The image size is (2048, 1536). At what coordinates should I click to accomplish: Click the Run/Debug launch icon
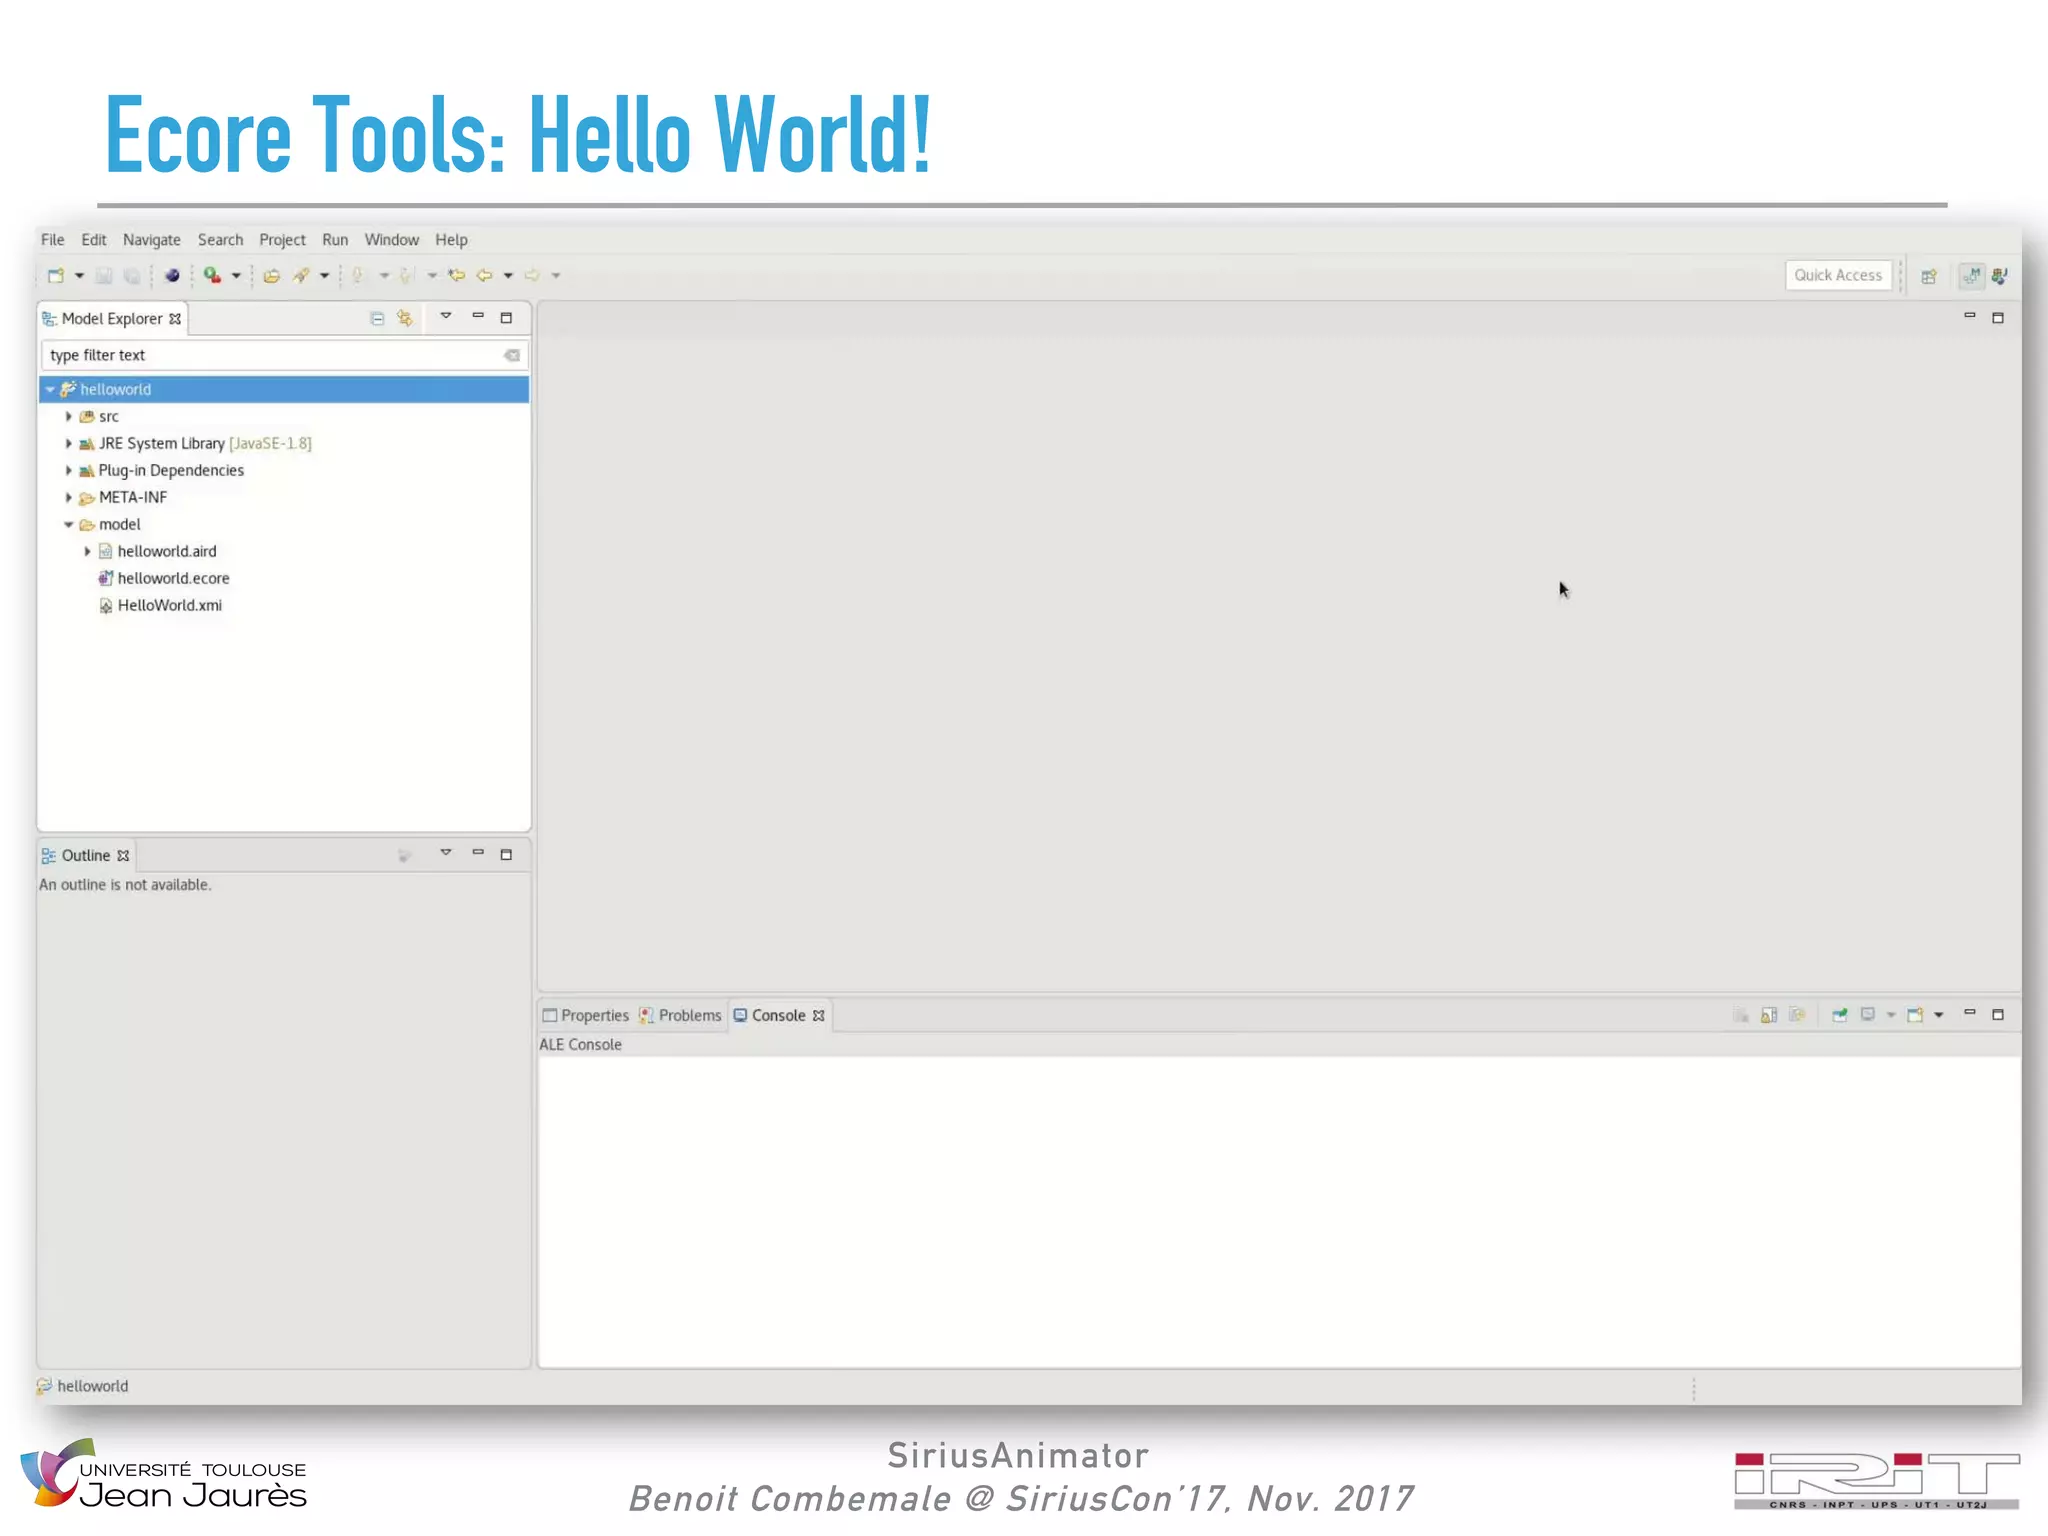point(212,275)
